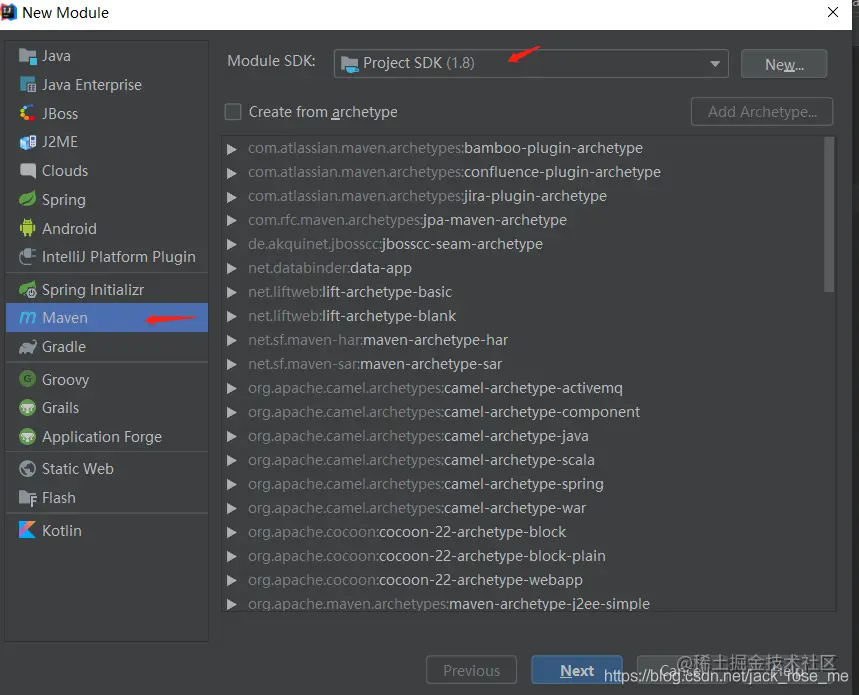Select the Java module type icon
This screenshot has width=859, height=695.
click(x=27, y=56)
